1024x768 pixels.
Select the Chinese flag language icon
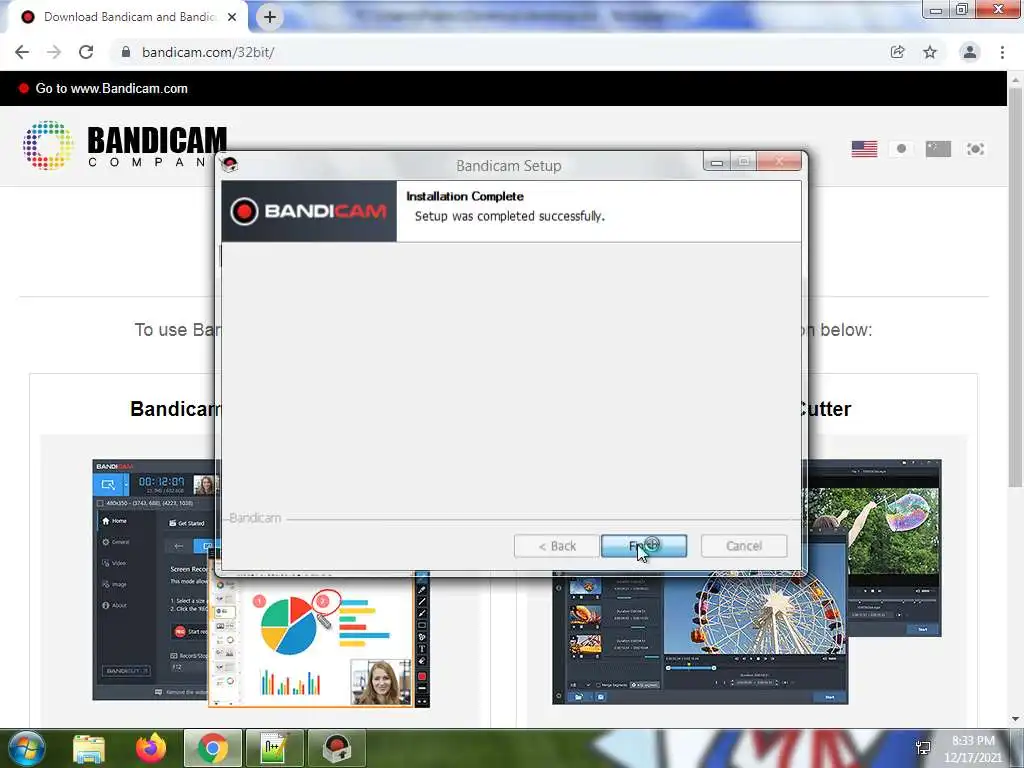point(938,149)
